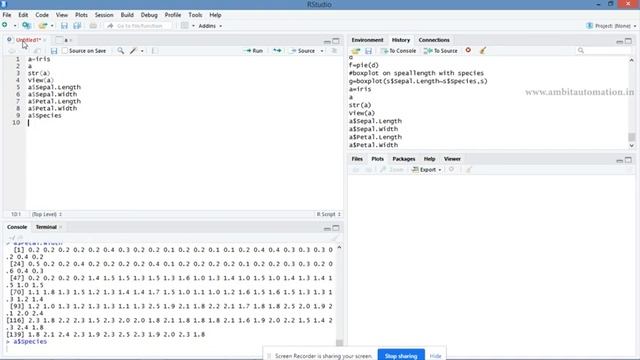Open the Export dropdown in Plots pane

click(x=427, y=169)
